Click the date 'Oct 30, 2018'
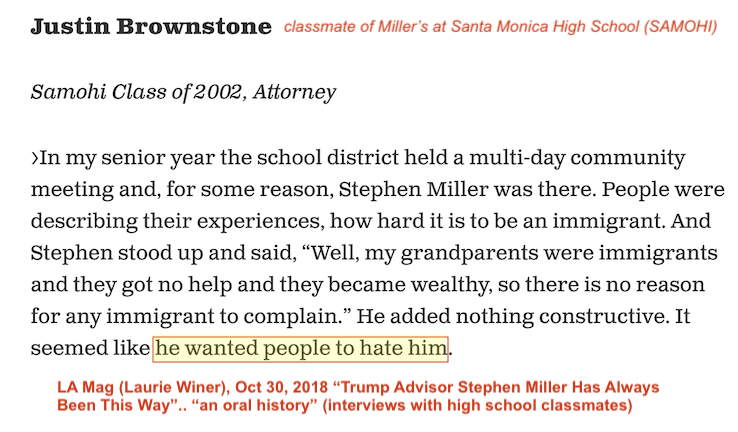 coord(281,387)
